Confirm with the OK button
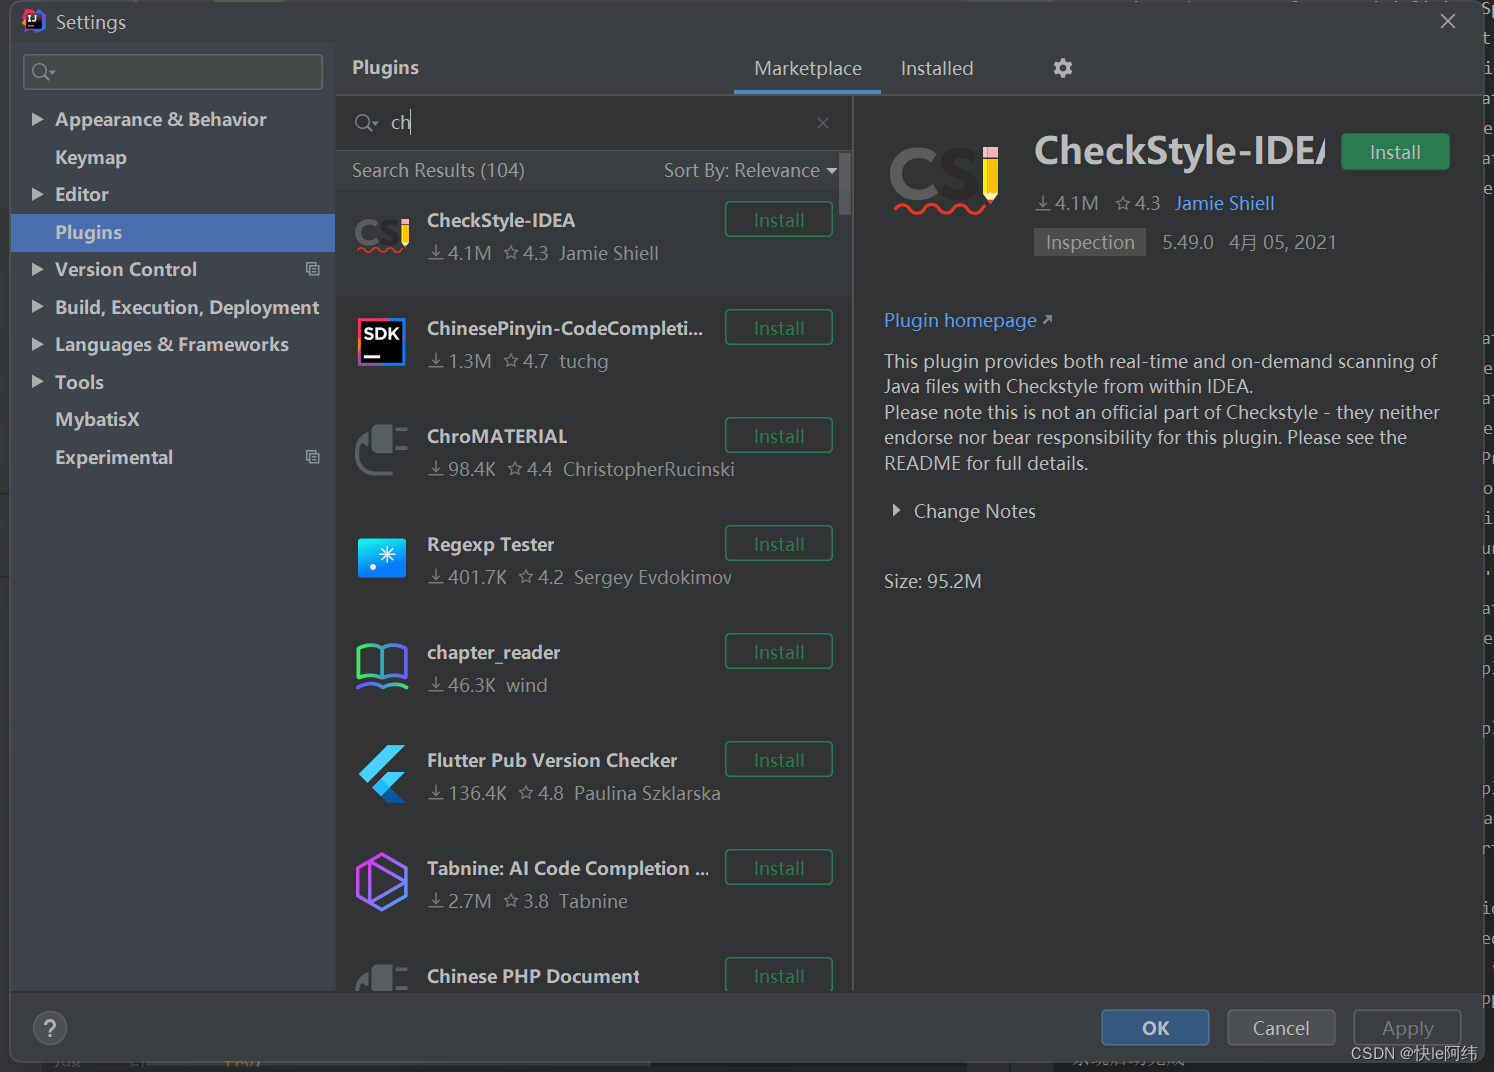Viewport: 1494px width, 1072px height. [x=1155, y=1028]
